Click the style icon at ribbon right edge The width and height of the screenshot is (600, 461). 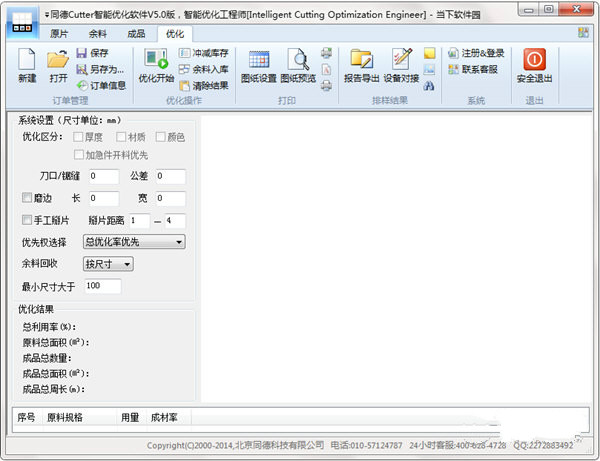[583, 33]
